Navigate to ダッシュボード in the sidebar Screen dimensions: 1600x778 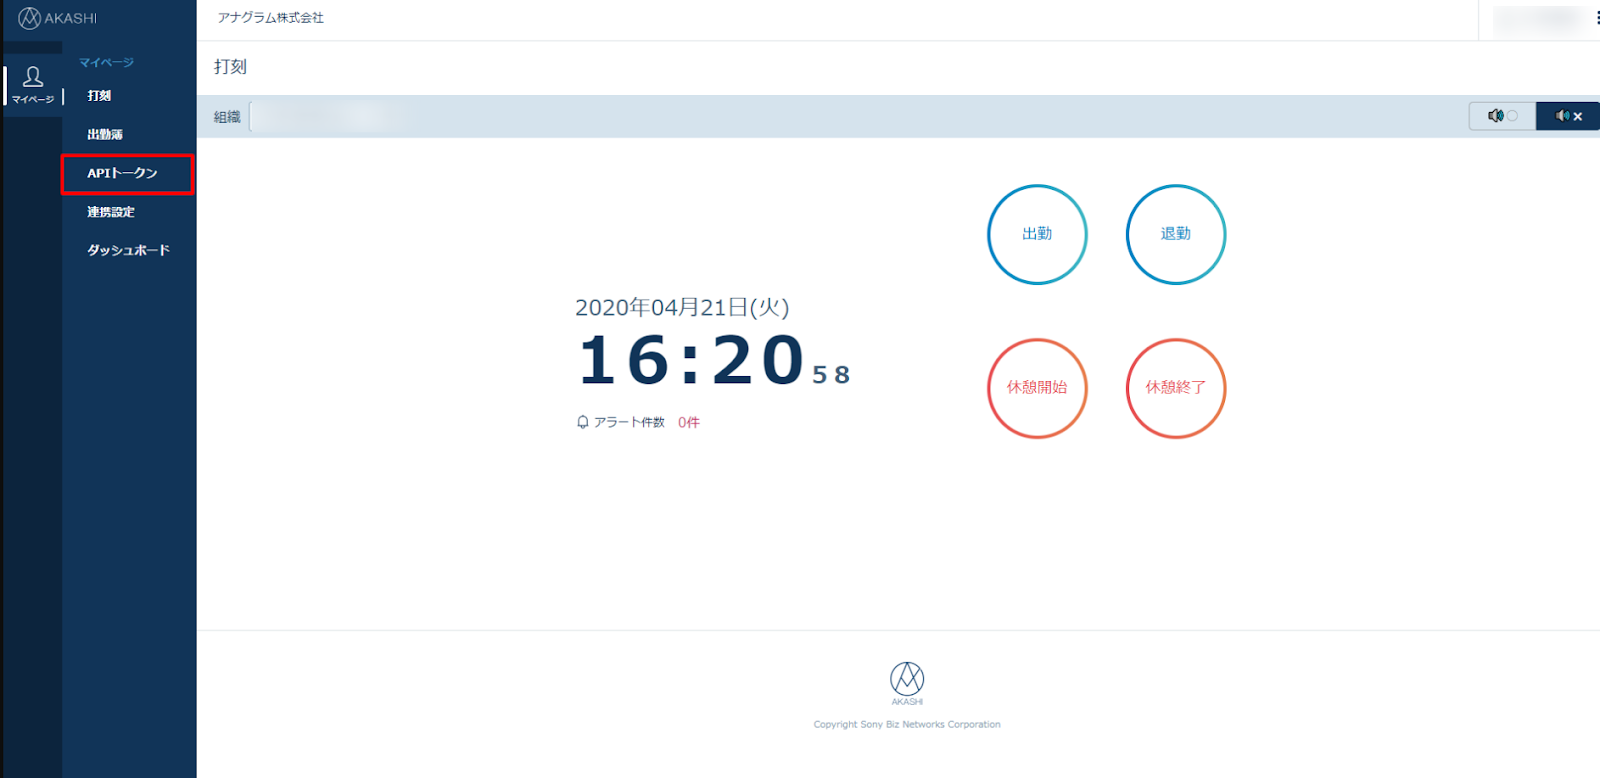[x=128, y=250]
